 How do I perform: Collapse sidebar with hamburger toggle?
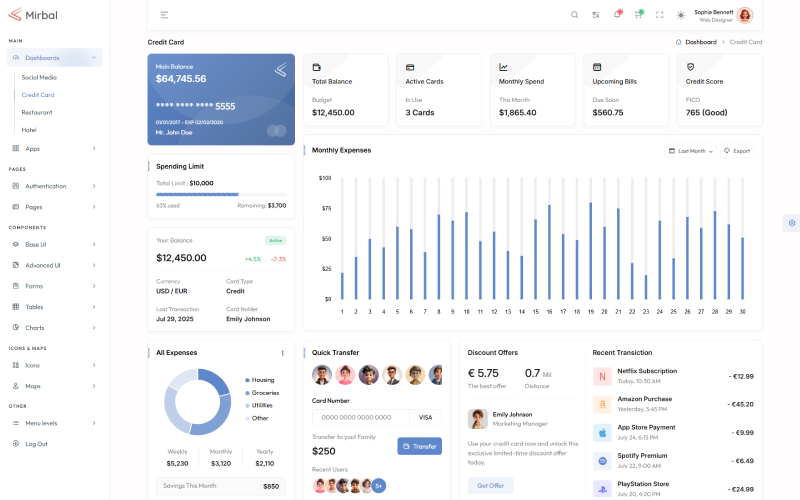pyautogui.click(x=164, y=15)
